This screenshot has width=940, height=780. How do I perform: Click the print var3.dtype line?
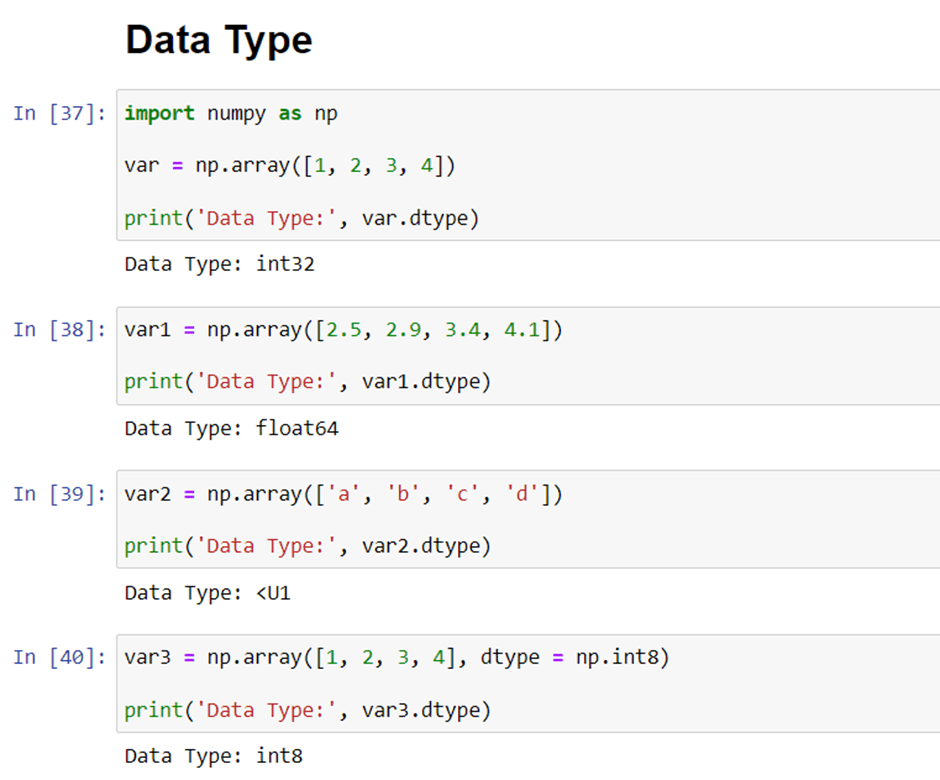pyautogui.click(x=308, y=710)
